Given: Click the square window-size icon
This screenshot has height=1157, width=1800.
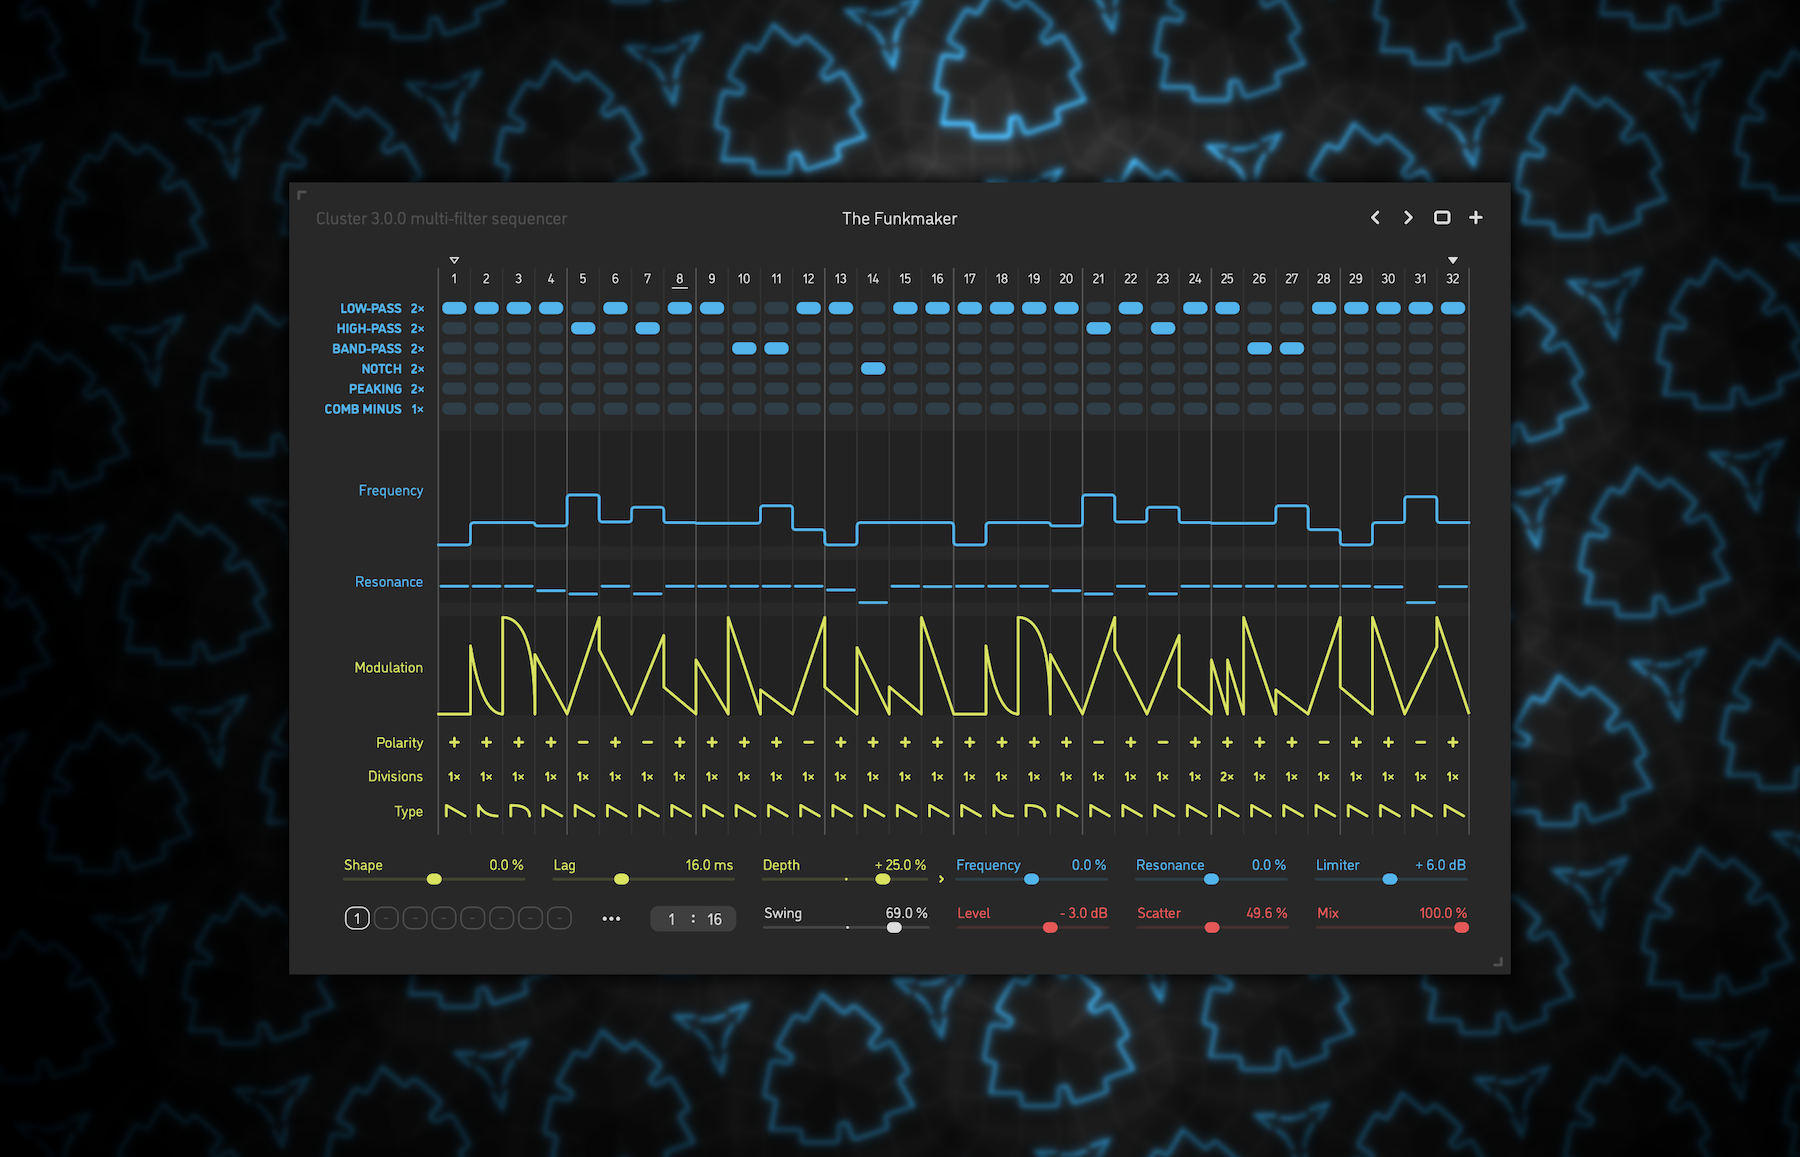Looking at the screenshot, I should tap(1442, 218).
